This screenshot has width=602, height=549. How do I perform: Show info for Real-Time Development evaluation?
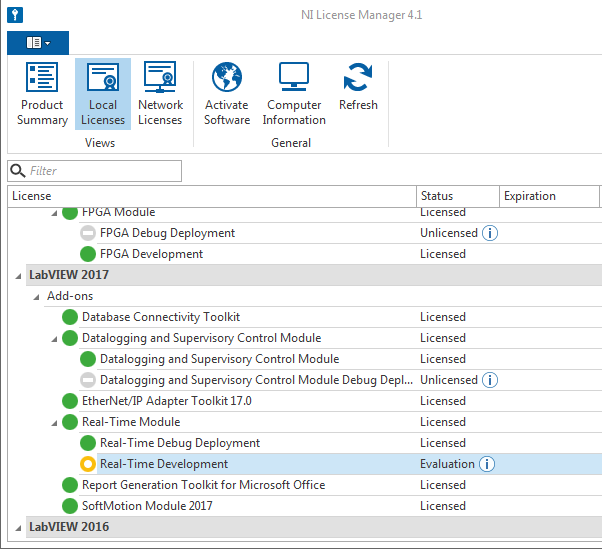point(487,464)
